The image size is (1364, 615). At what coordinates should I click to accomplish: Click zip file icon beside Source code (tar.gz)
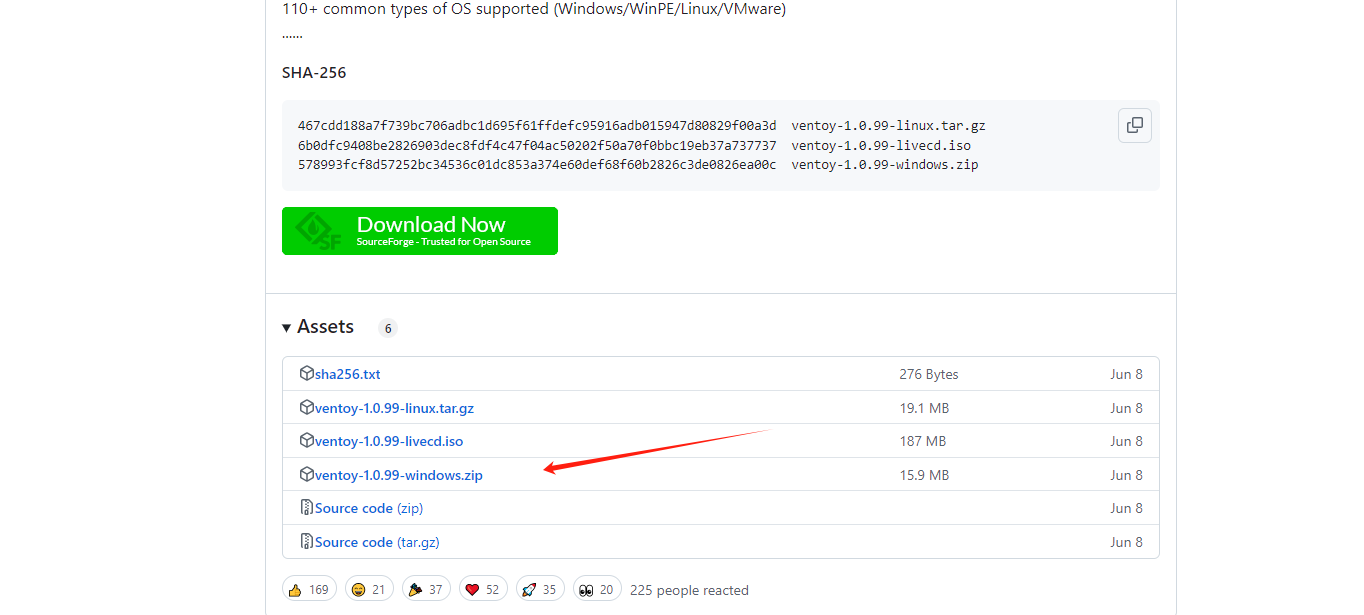tap(307, 541)
